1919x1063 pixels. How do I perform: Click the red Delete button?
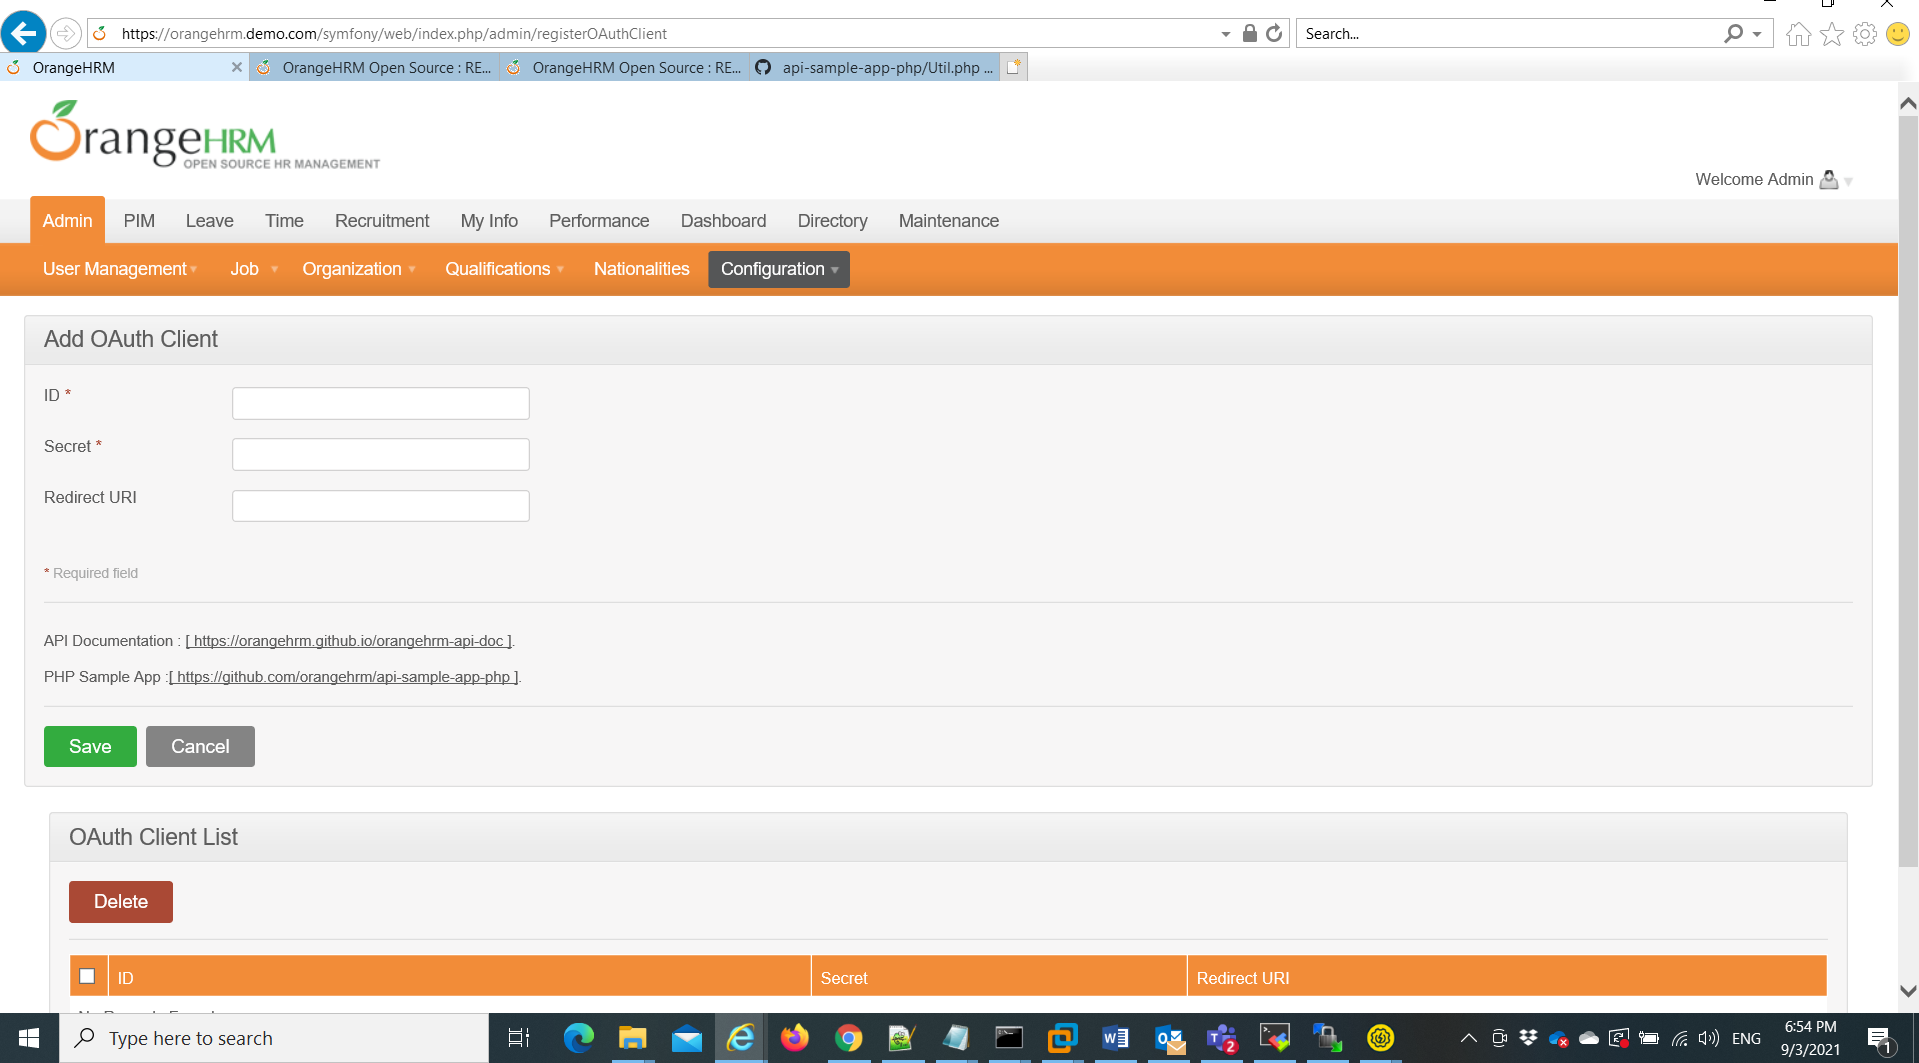[x=120, y=901]
